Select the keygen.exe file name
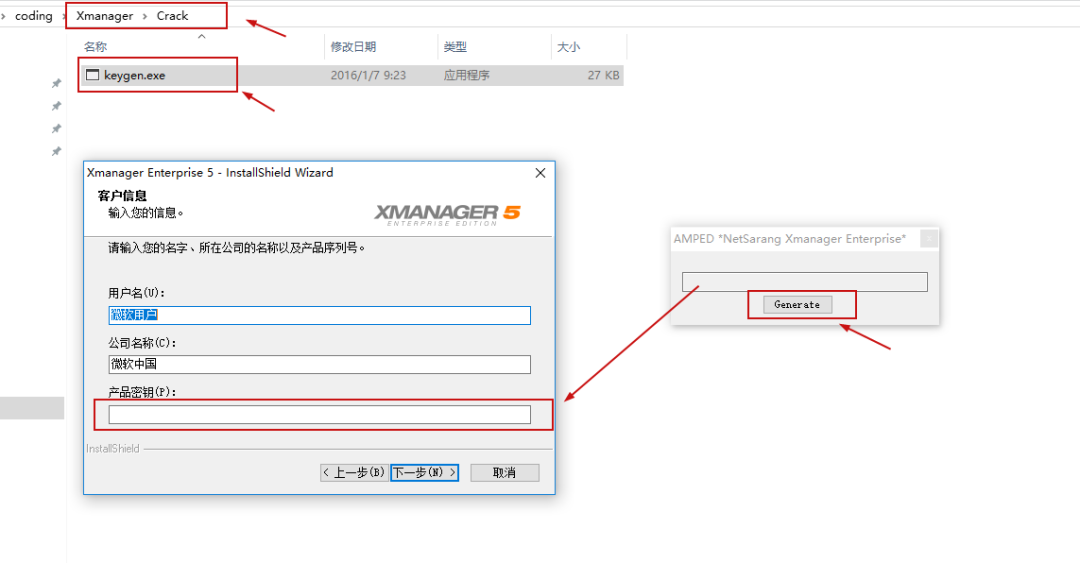 click(x=134, y=76)
